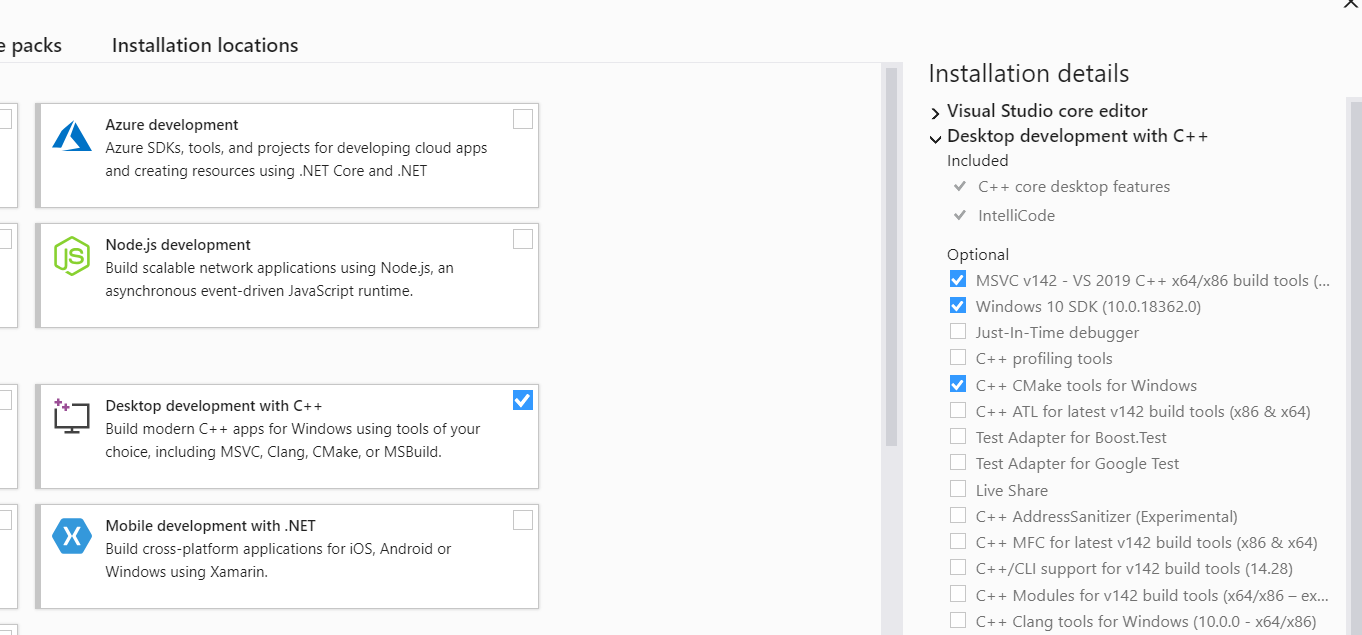Select the Node.js development card title
The height and width of the screenshot is (635, 1362).
pos(178,245)
